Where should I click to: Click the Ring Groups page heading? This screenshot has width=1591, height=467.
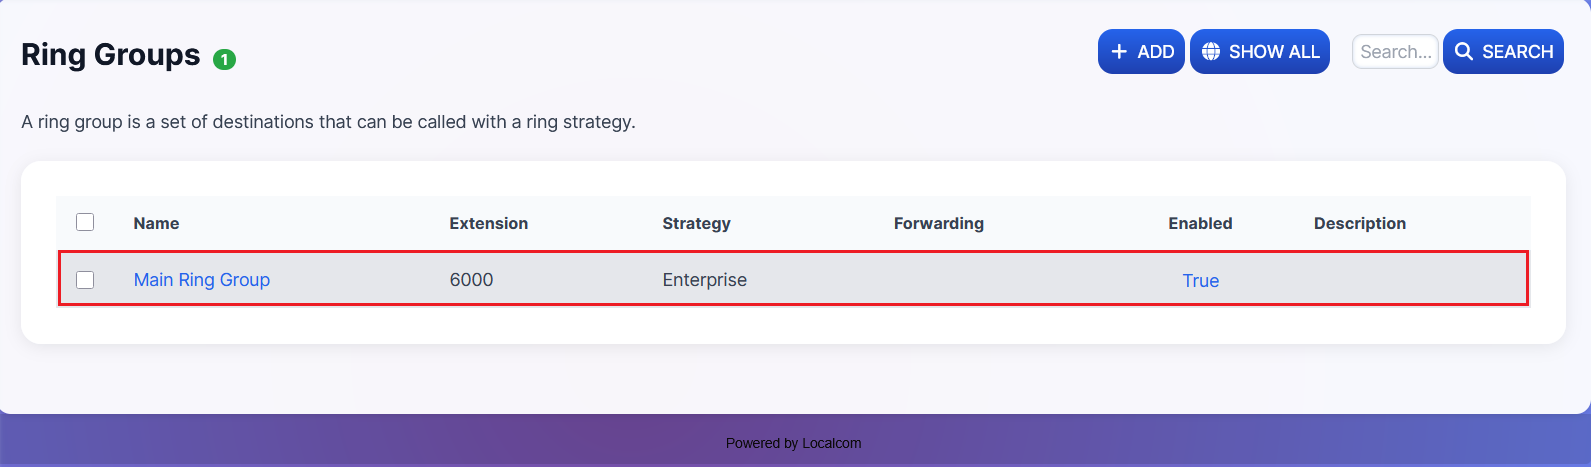[x=111, y=55]
